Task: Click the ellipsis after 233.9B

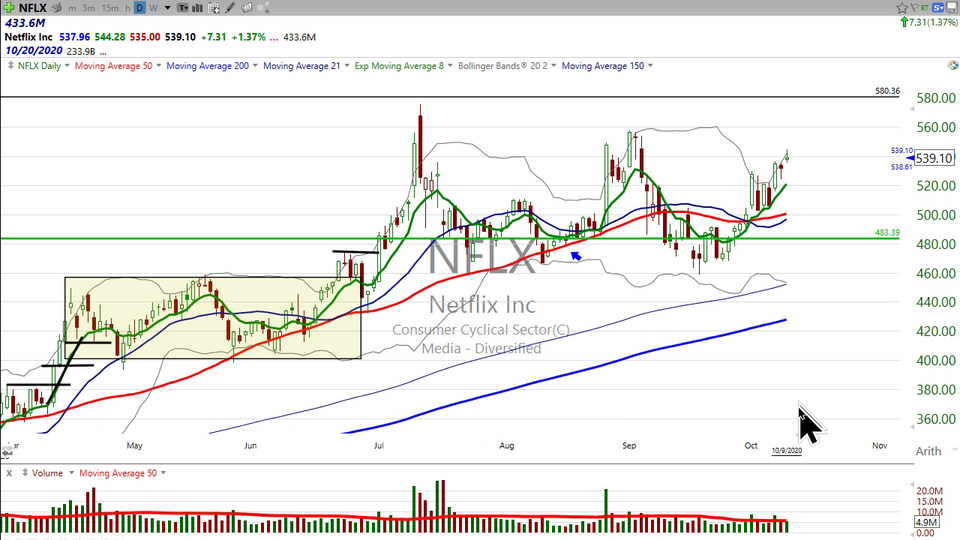Action: point(103,52)
